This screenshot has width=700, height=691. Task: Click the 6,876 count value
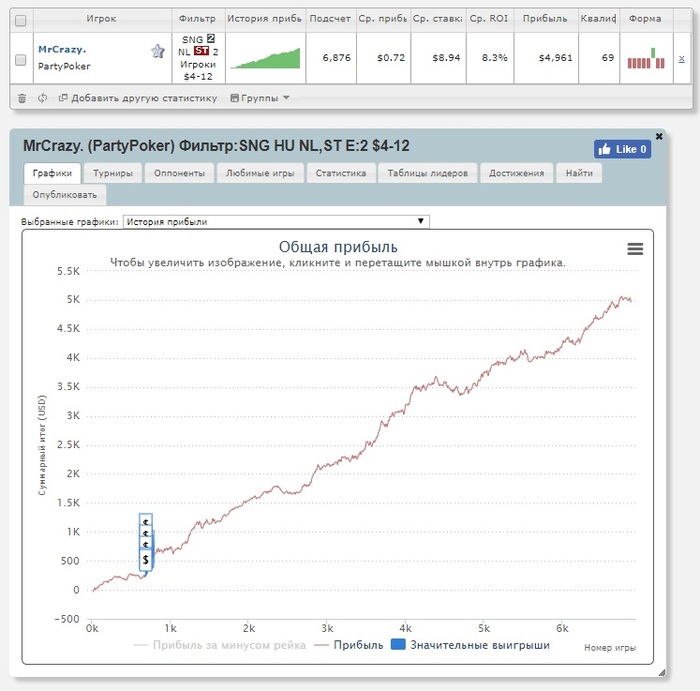click(337, 58)
